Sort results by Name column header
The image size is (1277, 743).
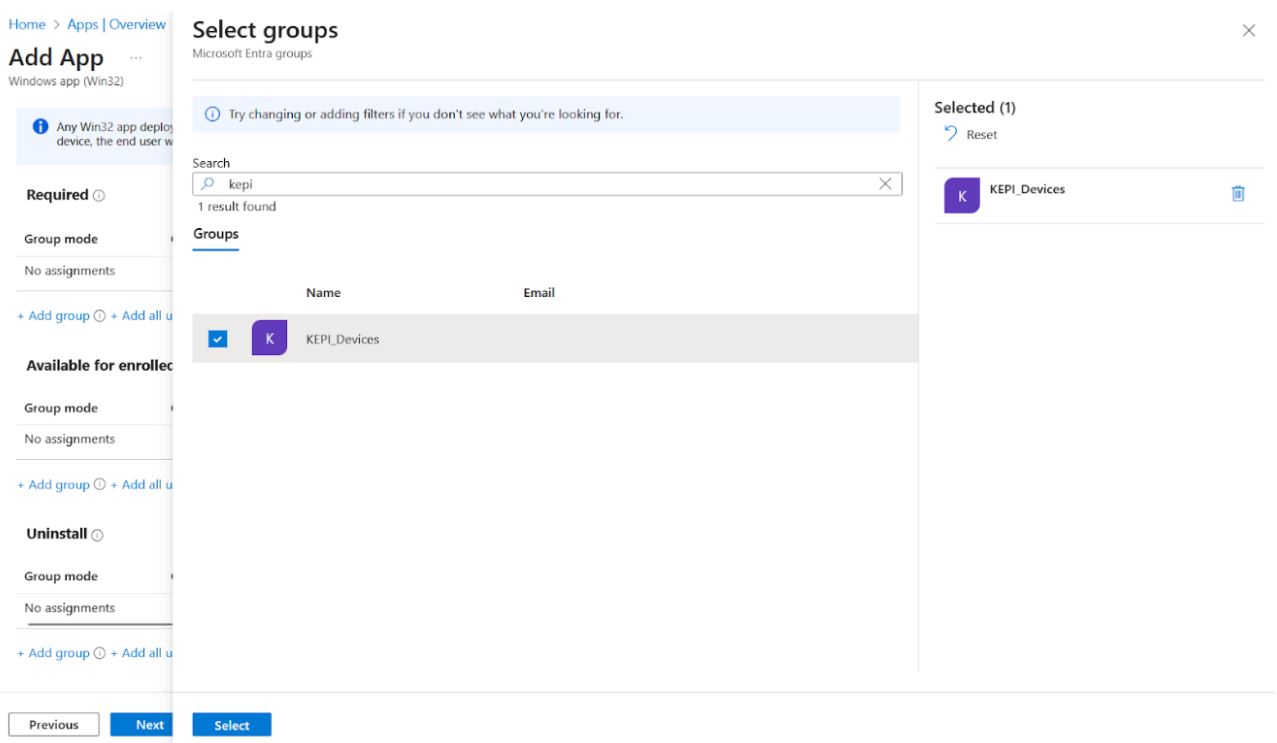tap(323, 293)
